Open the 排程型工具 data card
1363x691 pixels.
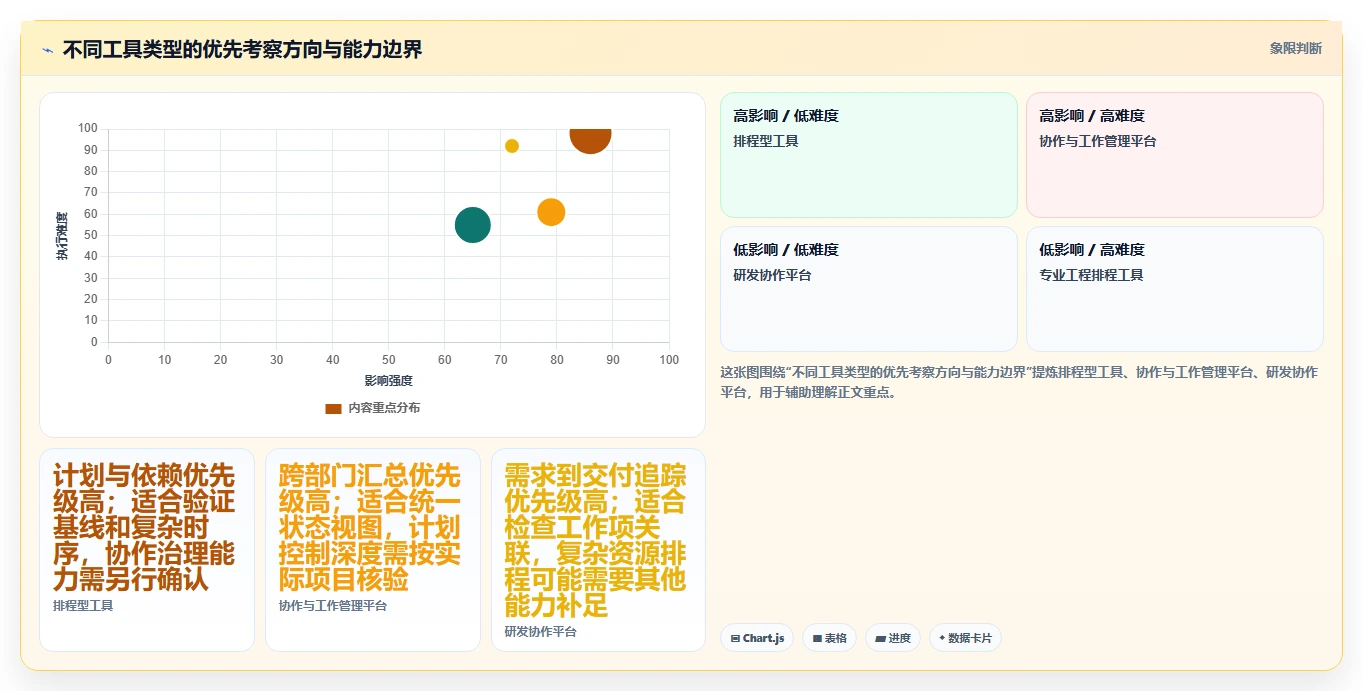147,550
